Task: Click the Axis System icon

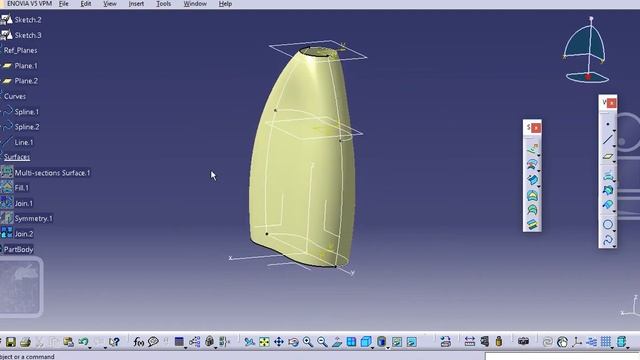Action: click(x=577, y=342)
